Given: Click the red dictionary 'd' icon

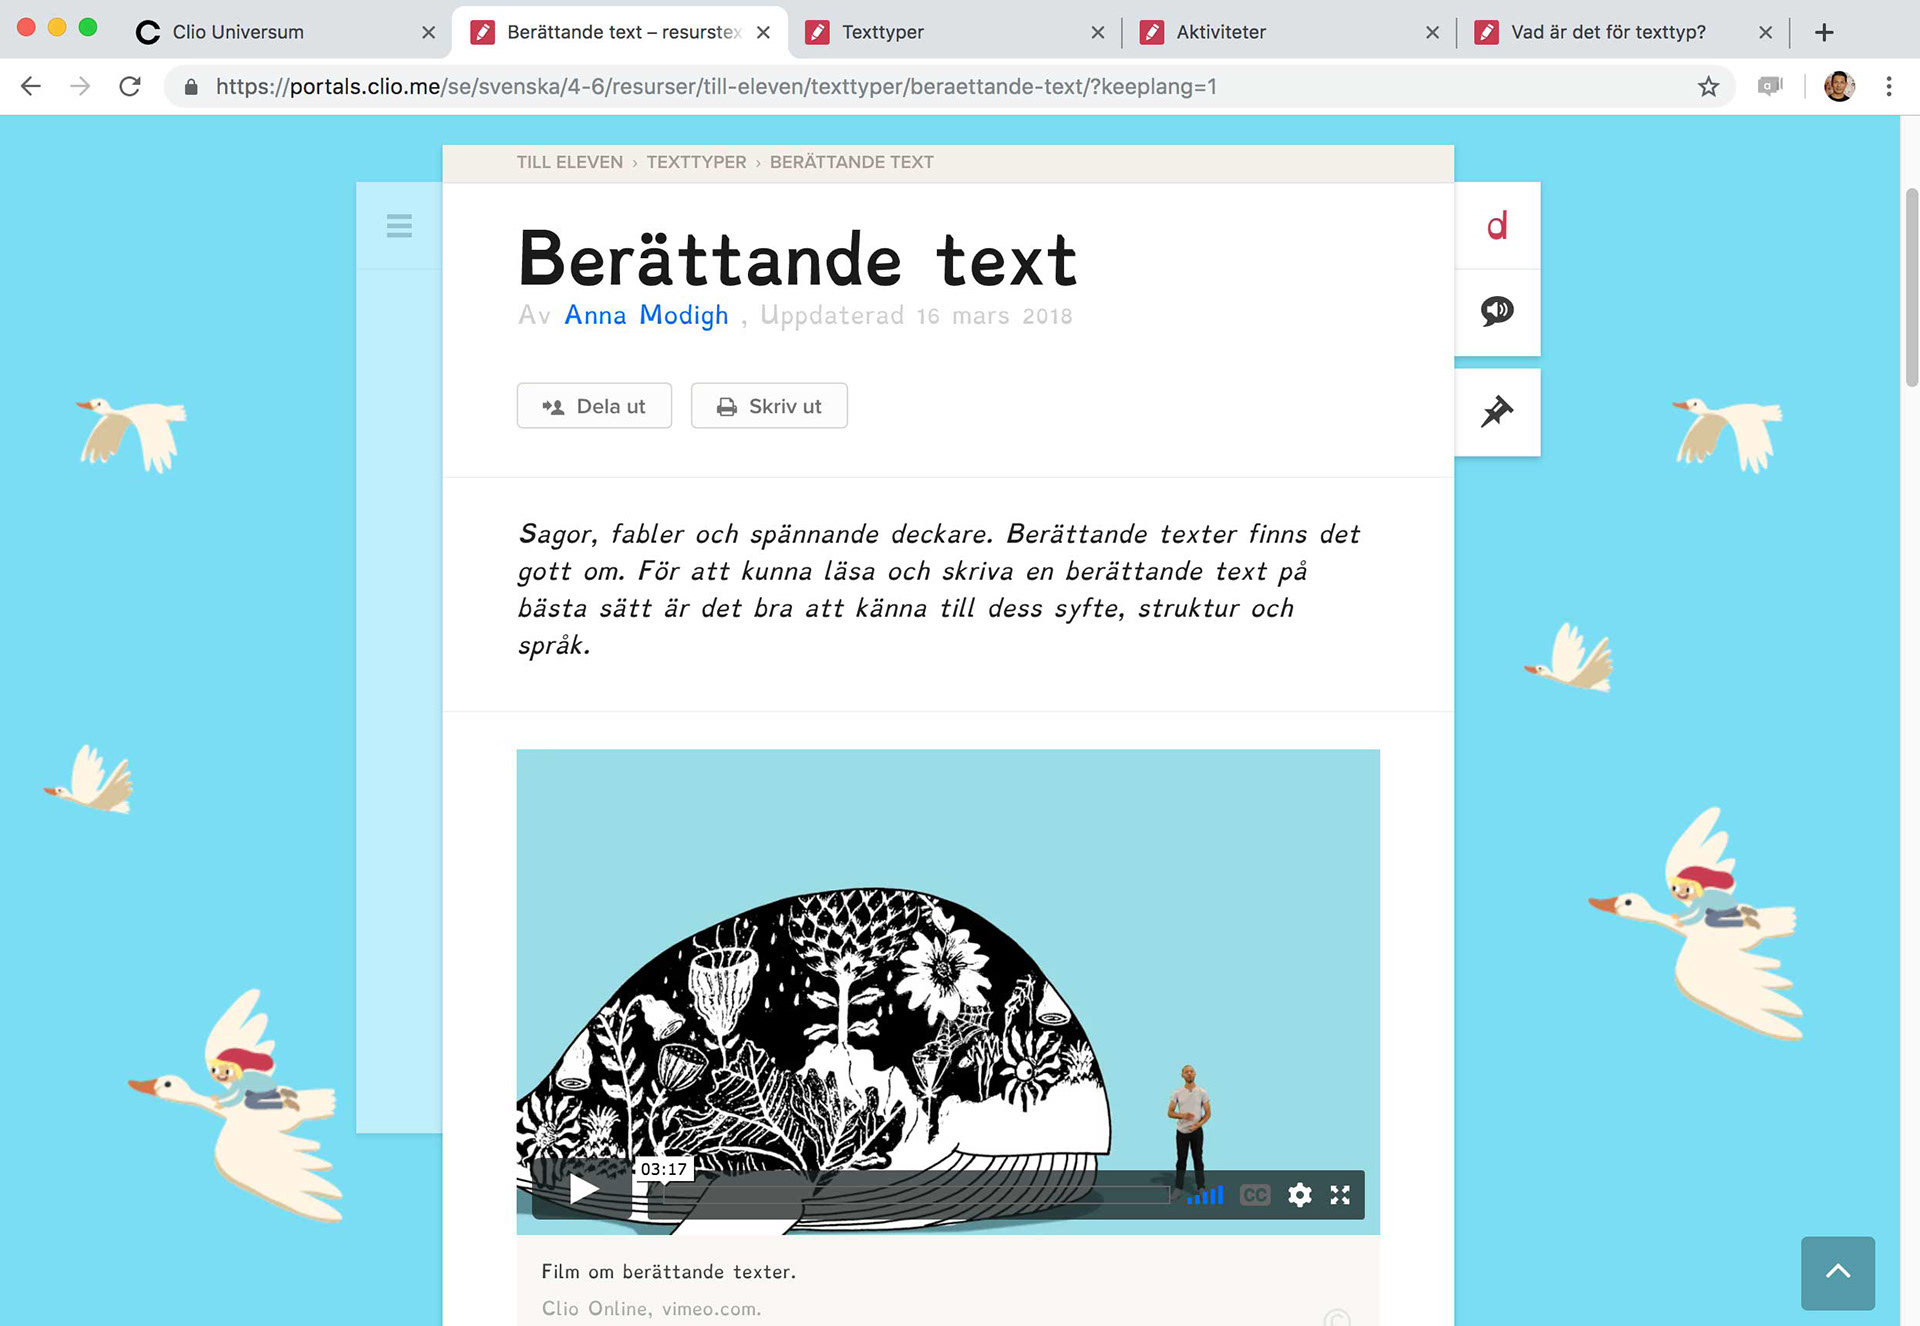Looking at the screenshot, I should click(1496, 226).
